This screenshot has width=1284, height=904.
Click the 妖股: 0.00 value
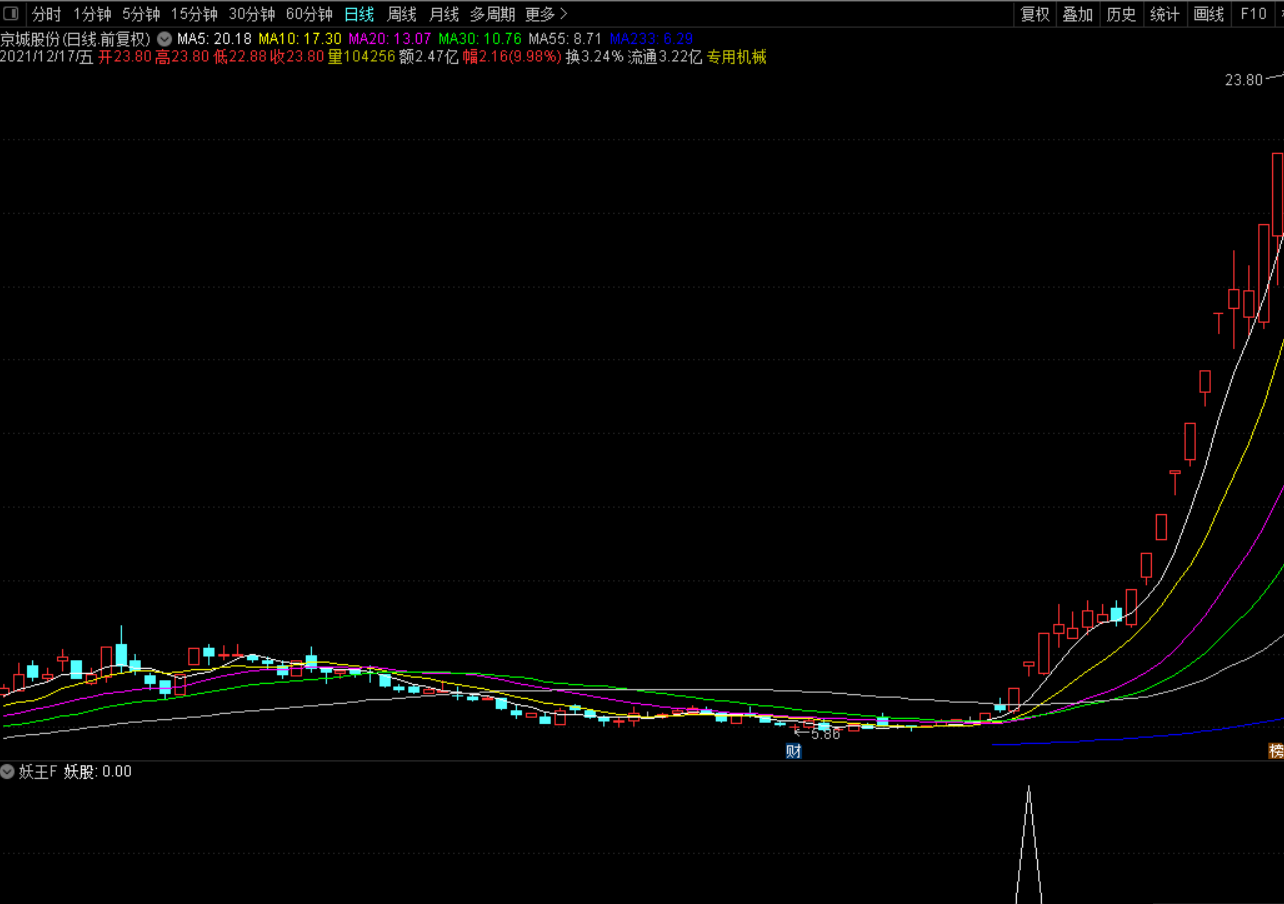[x=98, y=771]
